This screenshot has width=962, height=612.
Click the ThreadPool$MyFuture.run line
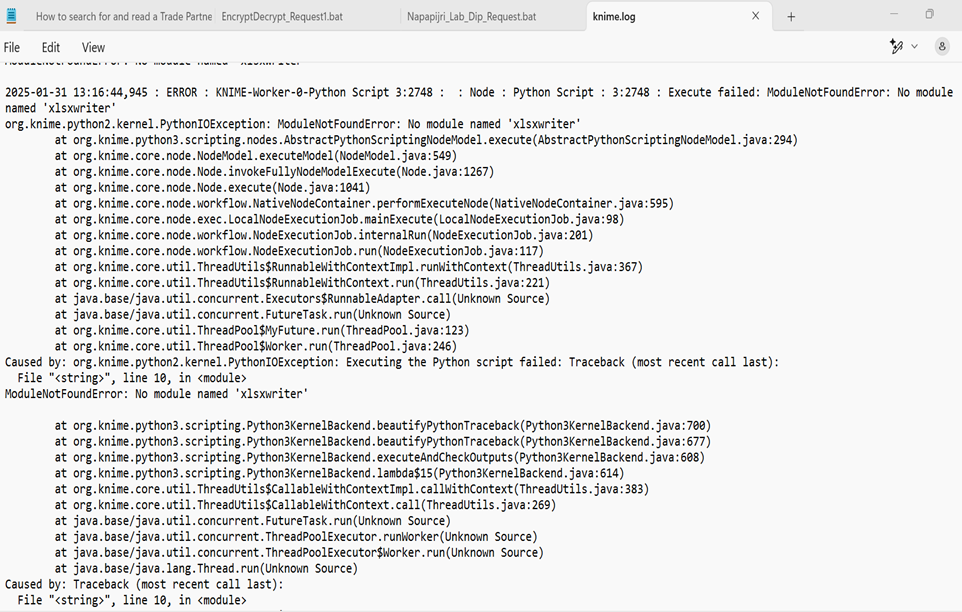coord(262,331)
